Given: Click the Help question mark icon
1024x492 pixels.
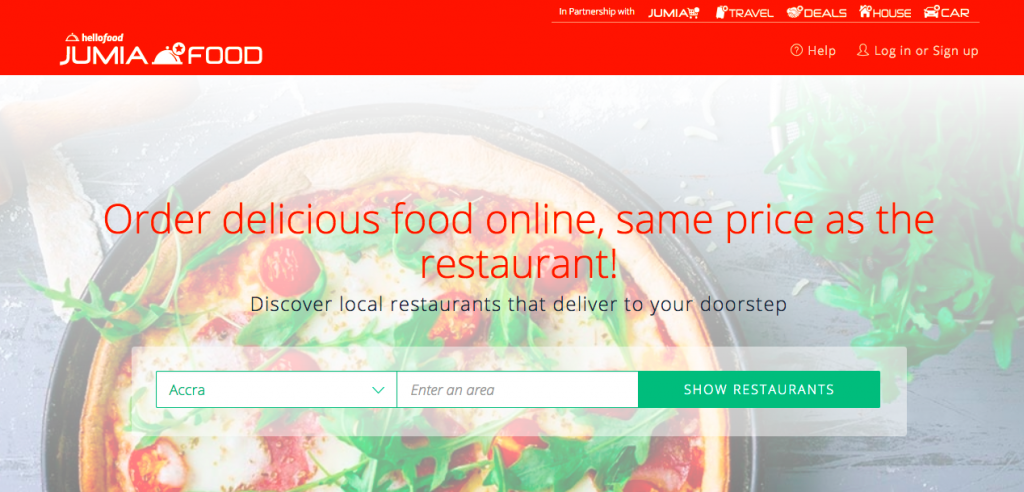Looking at the screenshot, I should pyautogui.click(x=796, y=50).
